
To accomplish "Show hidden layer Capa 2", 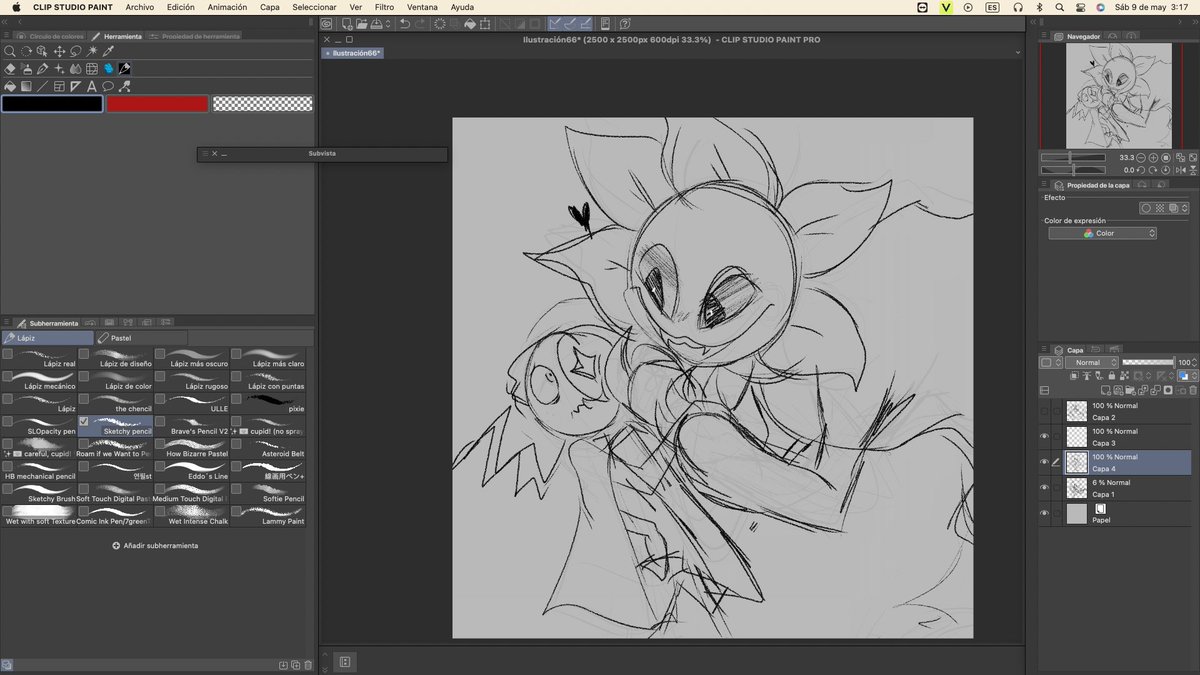I will pos(1045,411).
